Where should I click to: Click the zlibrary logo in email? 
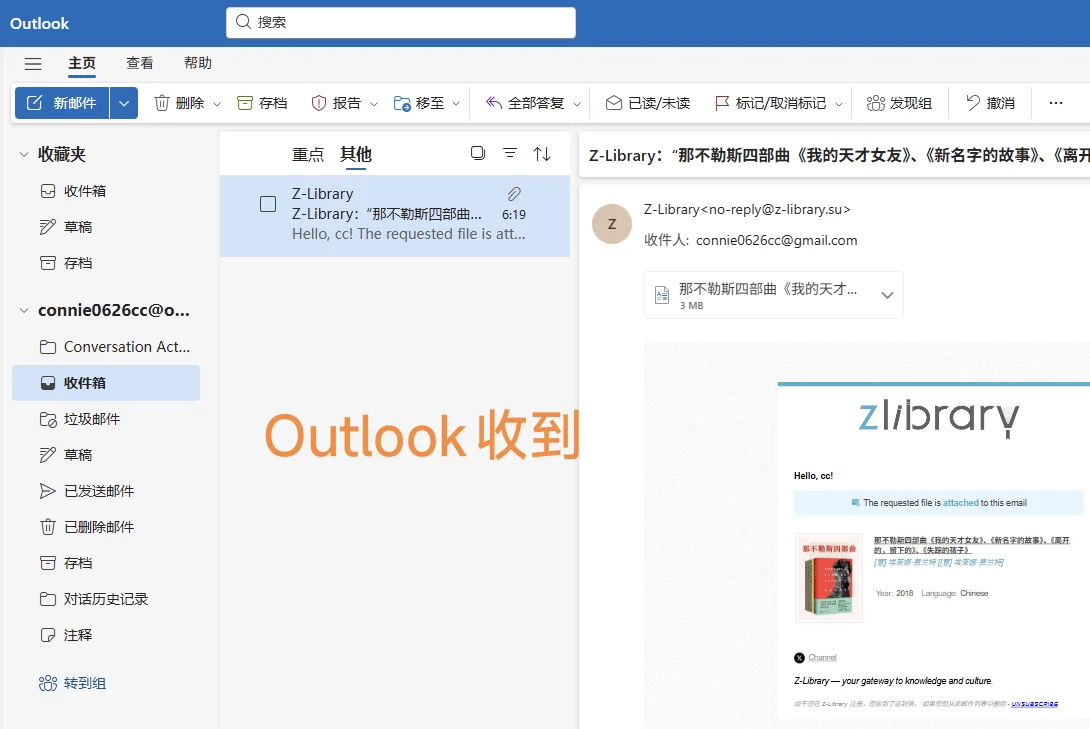(938, 418)
